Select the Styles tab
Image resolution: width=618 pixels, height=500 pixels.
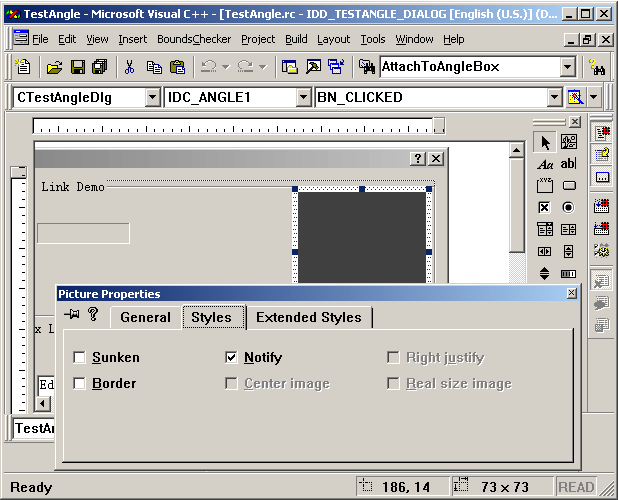[212, 317]
